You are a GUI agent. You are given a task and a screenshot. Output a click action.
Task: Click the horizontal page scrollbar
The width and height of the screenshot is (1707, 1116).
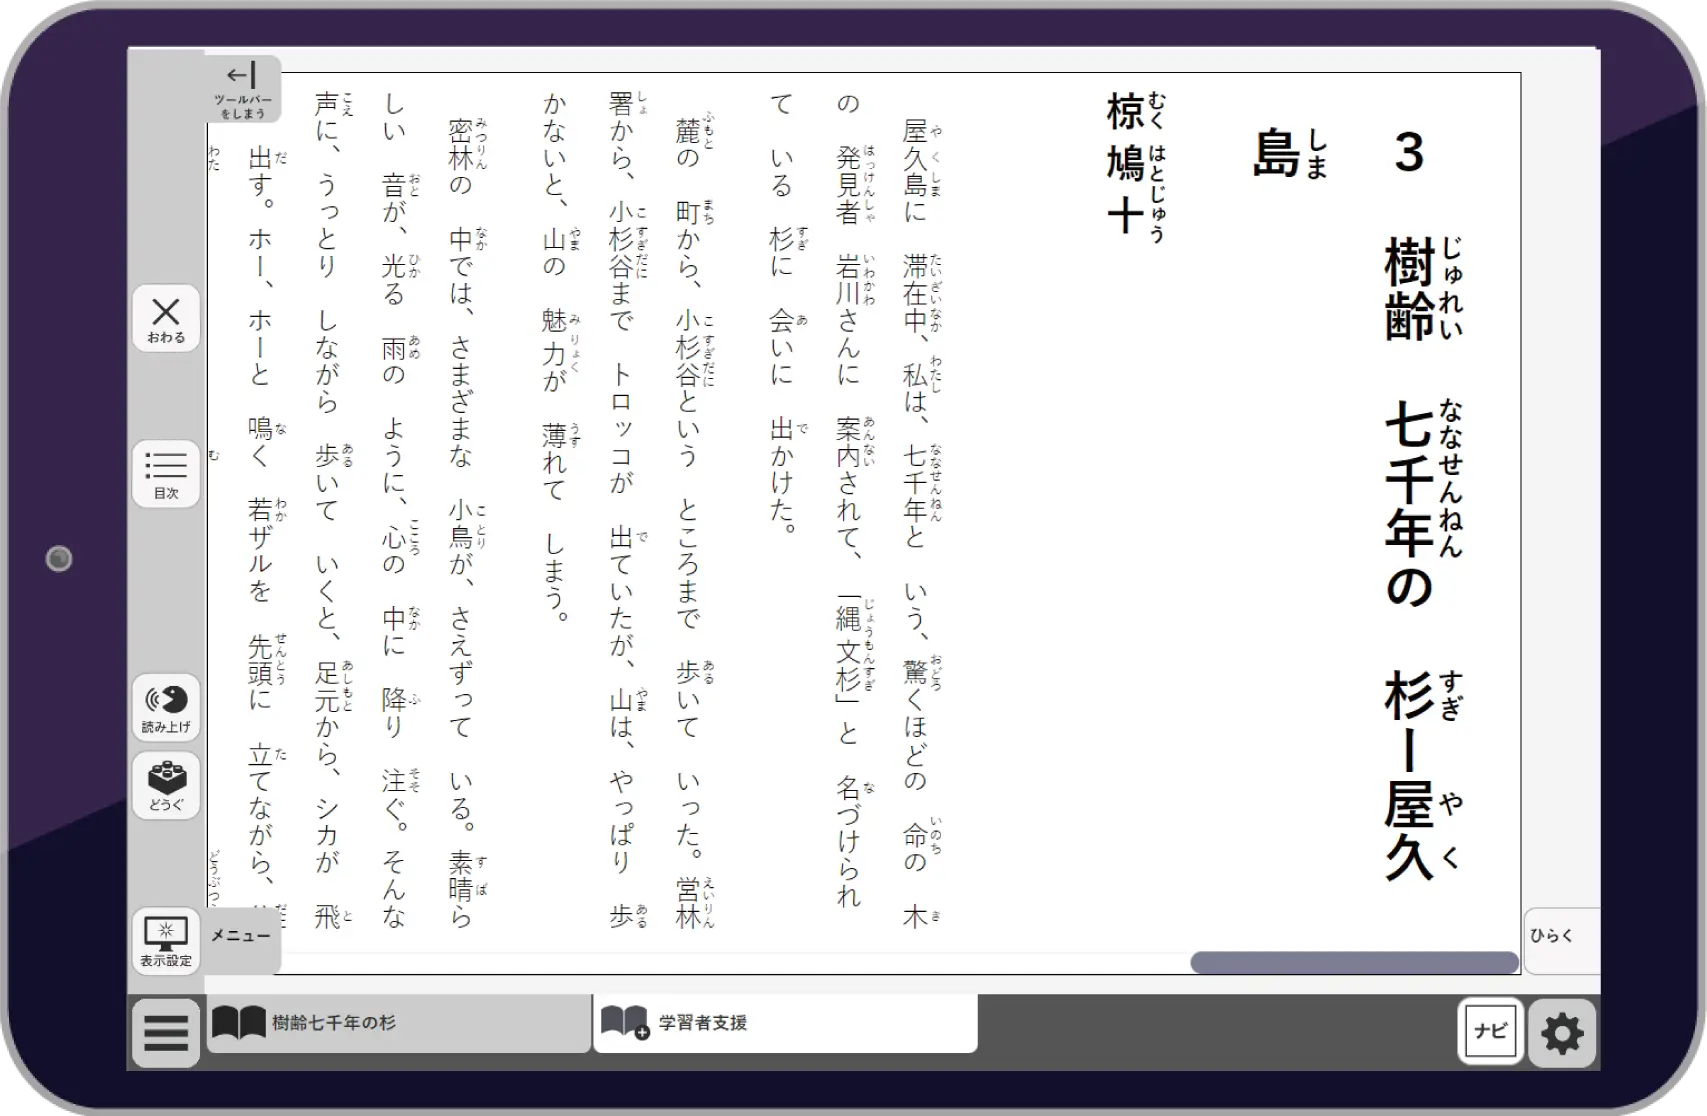[1354, 963]
